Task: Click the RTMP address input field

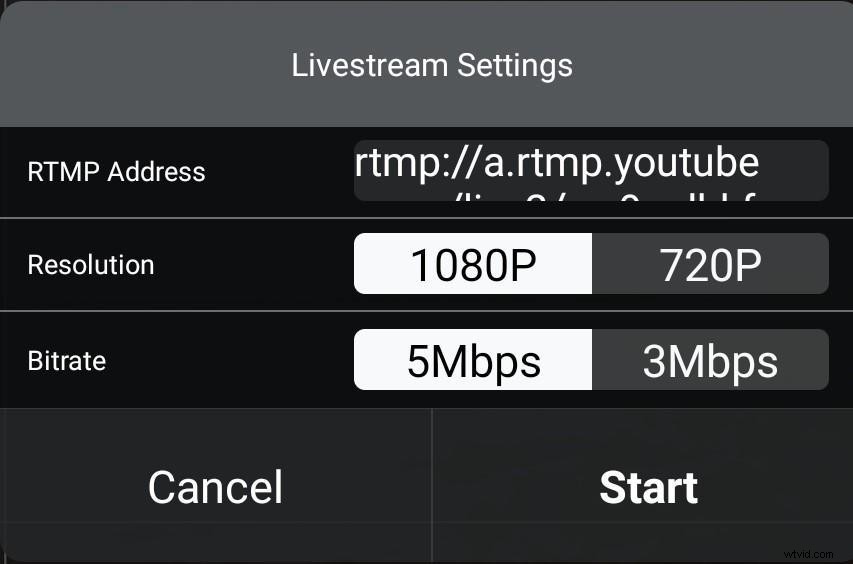Action: [591, 171]
